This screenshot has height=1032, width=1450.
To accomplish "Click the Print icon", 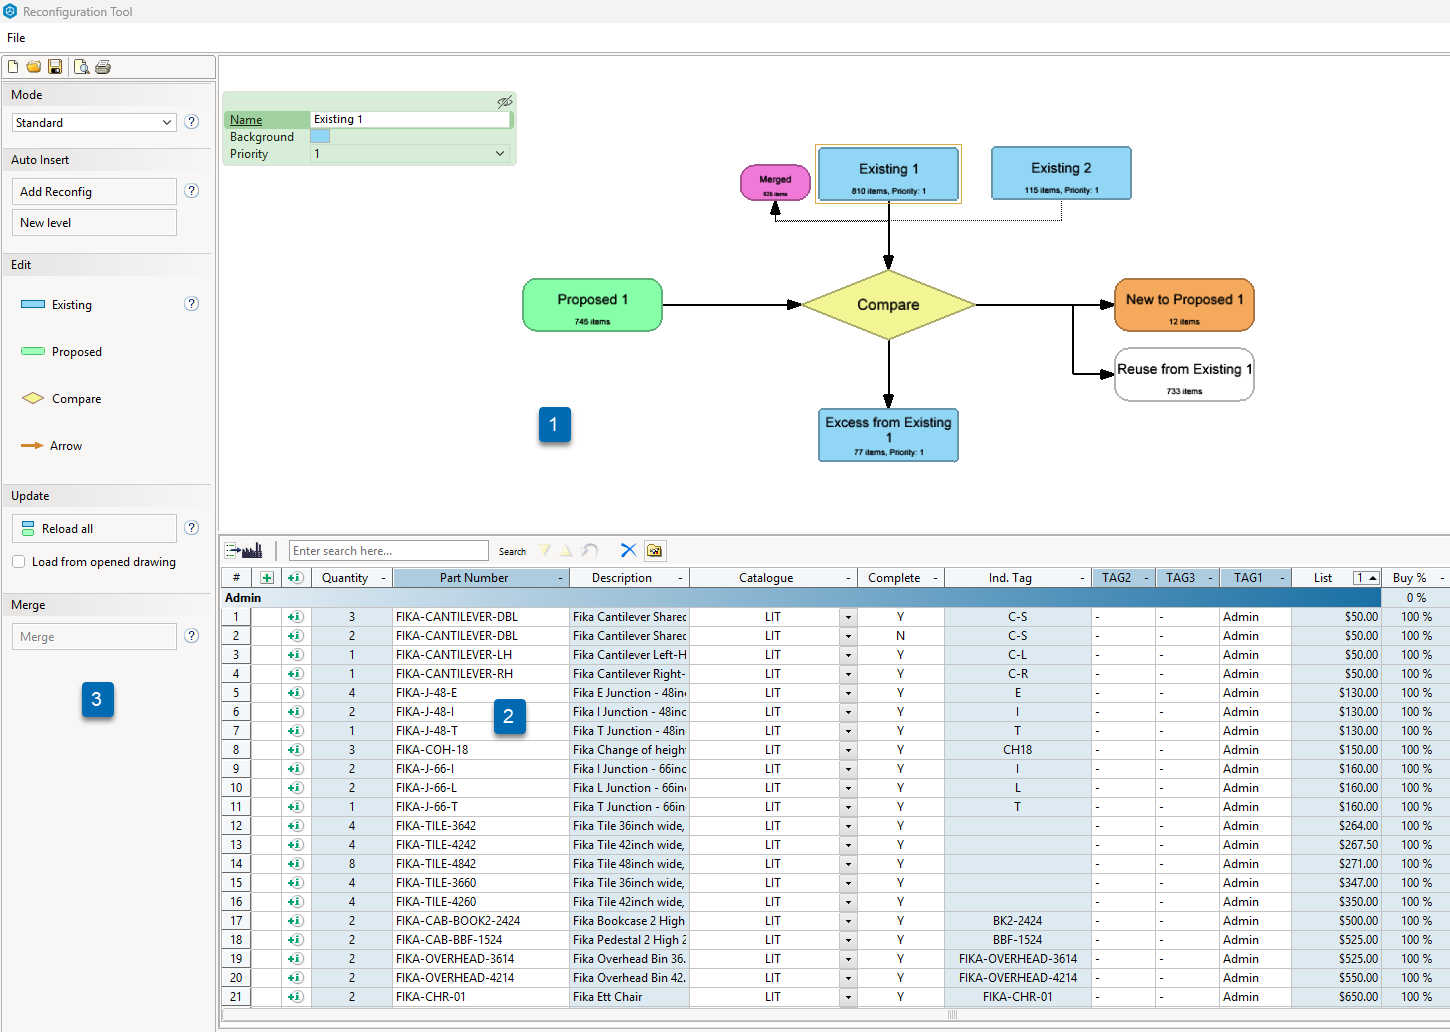I will pyautogui.click(x=103, y=67).
